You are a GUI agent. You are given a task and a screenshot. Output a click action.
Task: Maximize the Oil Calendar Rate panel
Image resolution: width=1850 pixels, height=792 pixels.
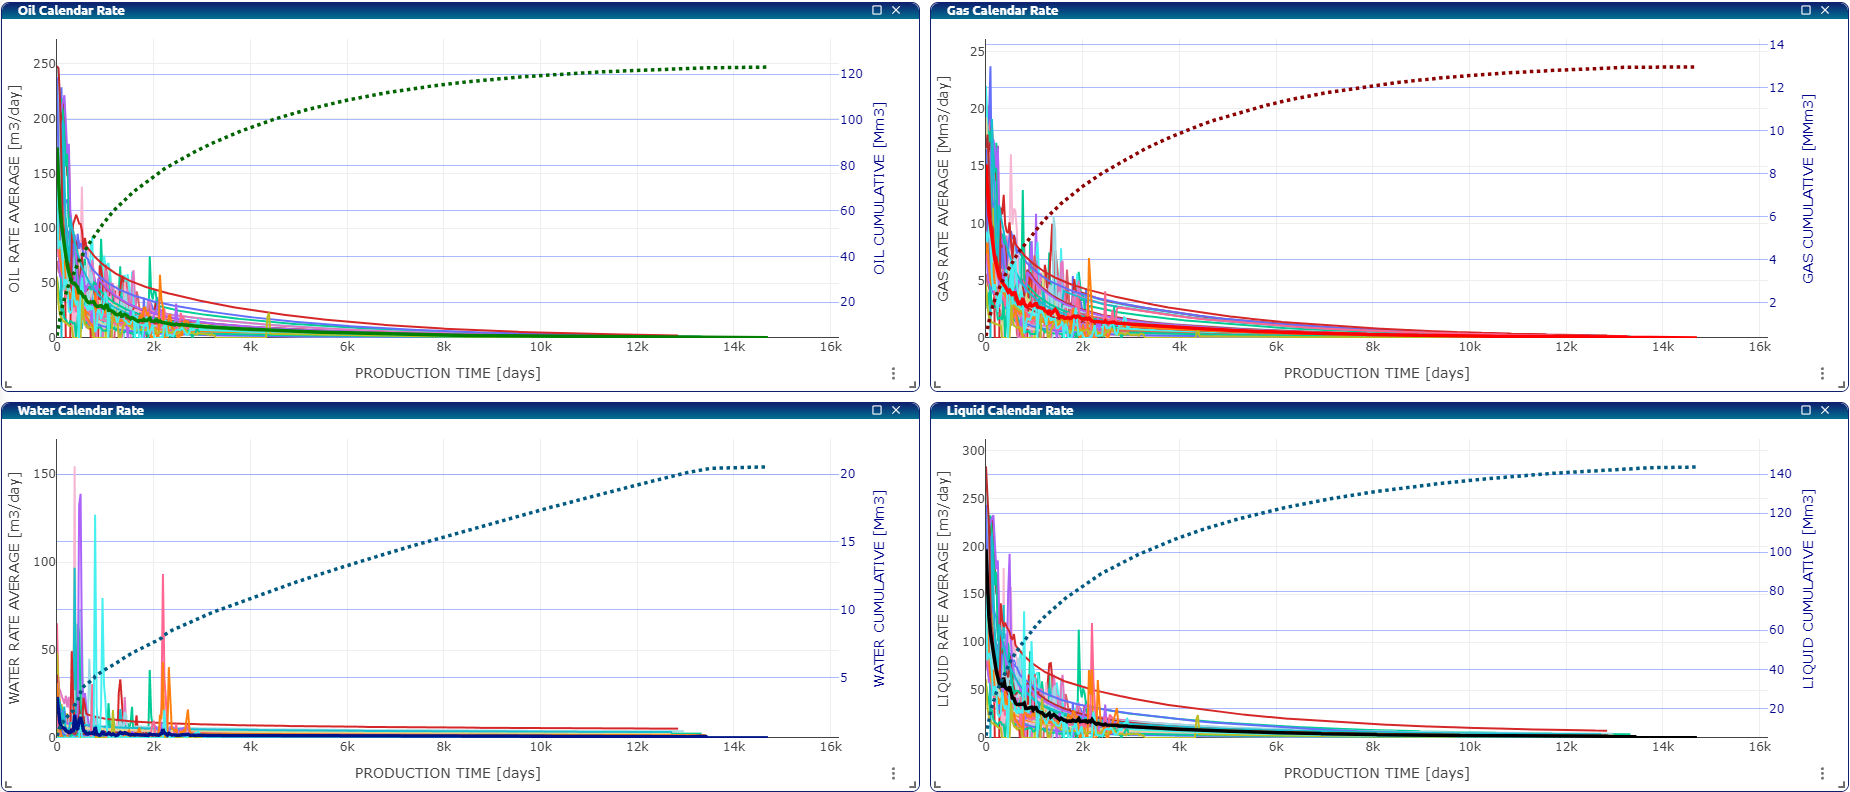pos(877,10)
